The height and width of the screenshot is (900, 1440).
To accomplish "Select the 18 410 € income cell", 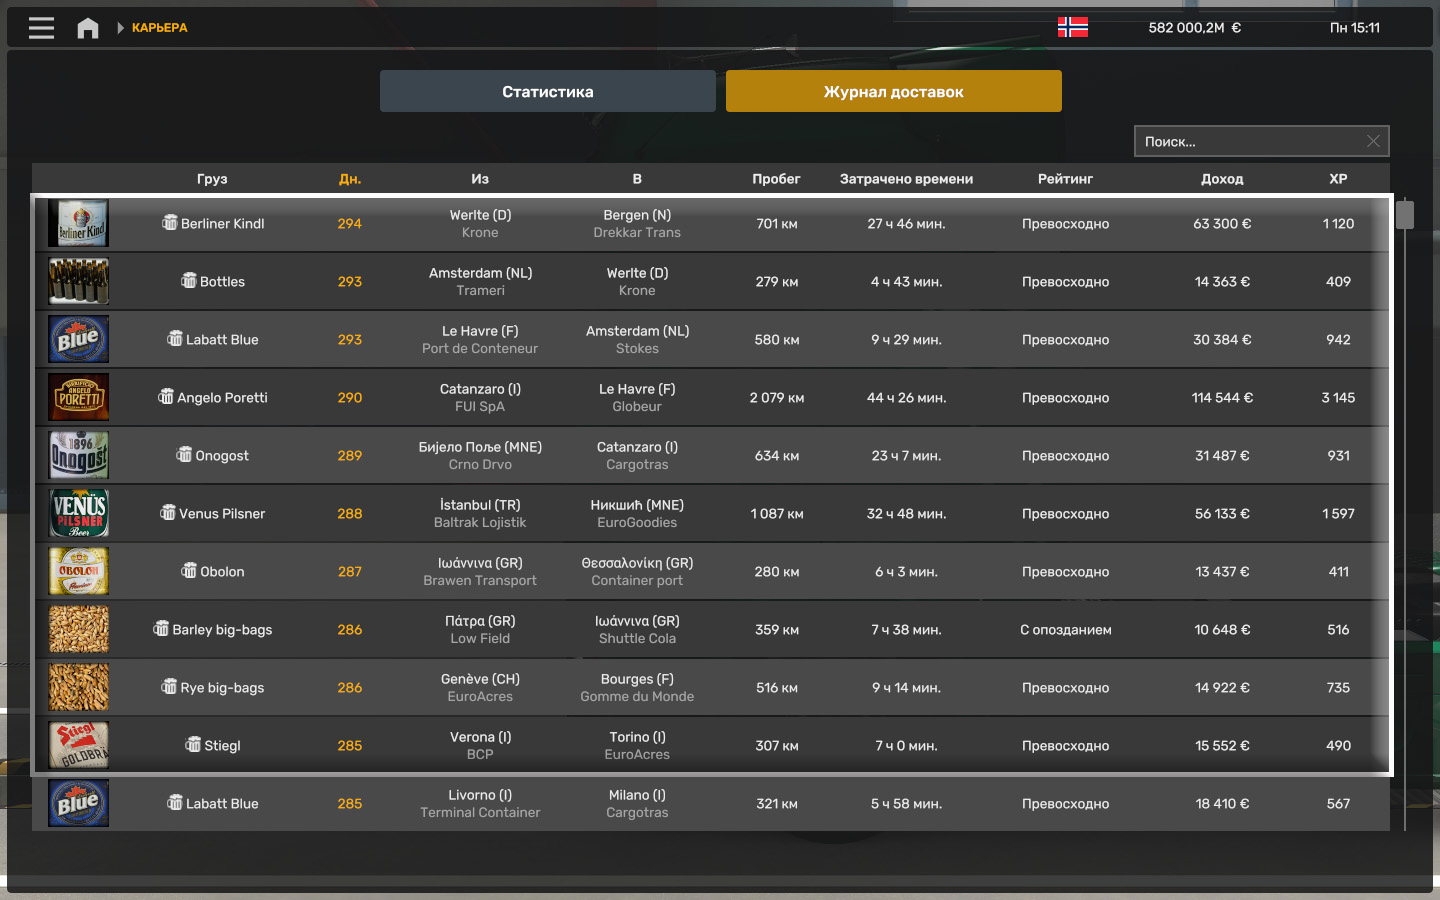I will [1222, 804].
